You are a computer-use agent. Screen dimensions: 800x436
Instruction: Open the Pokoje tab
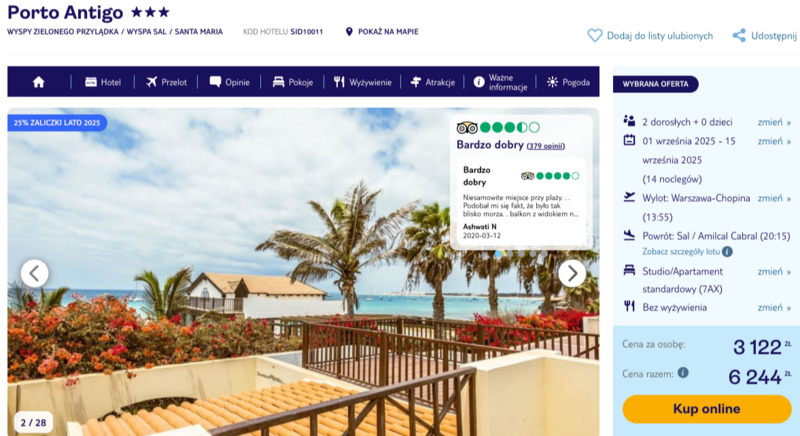coord(293,82)
